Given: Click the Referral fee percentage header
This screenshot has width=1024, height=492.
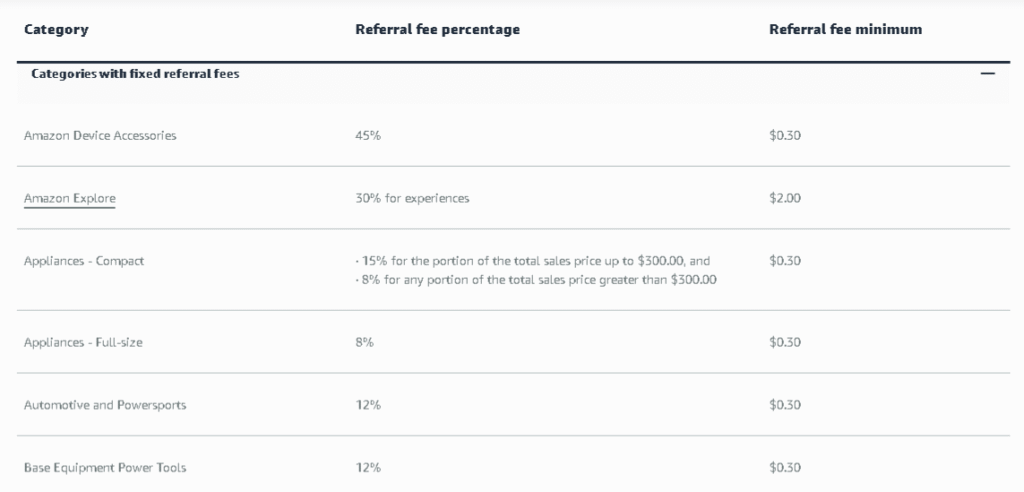Looking at the screenshot, I should (437, 30).
